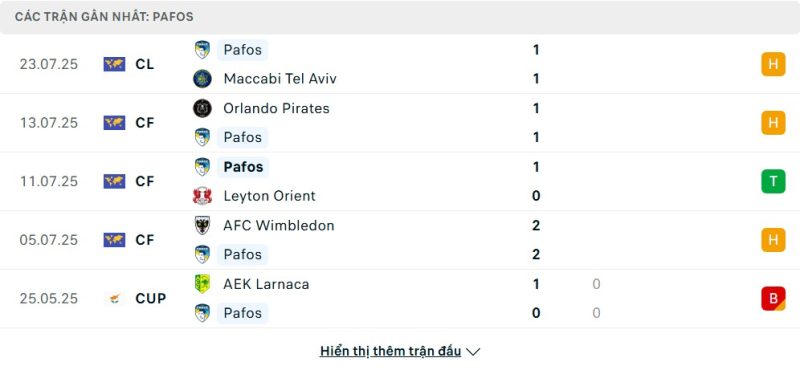Open the Pafos team name on 11.07.25 match
This screenshot has height=374, width=800.
tap(243, 167)
